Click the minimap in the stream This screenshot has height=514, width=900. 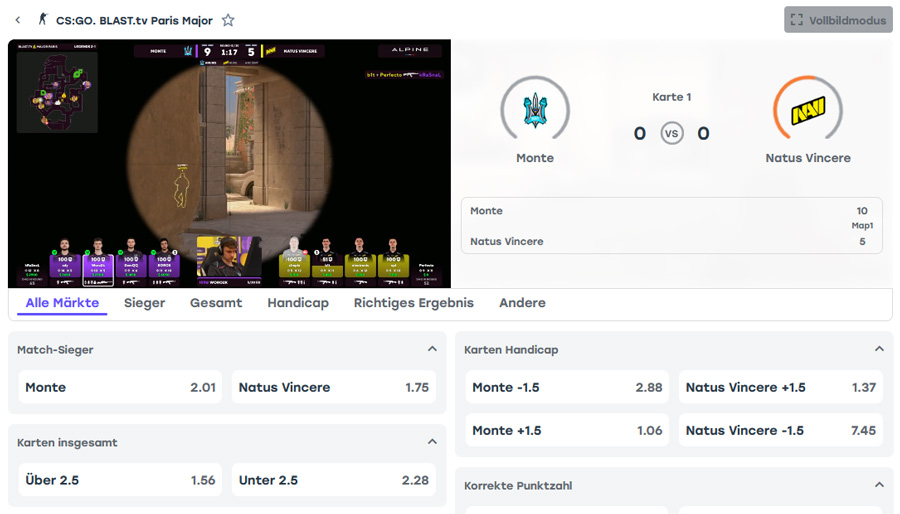tap(57, 92)
